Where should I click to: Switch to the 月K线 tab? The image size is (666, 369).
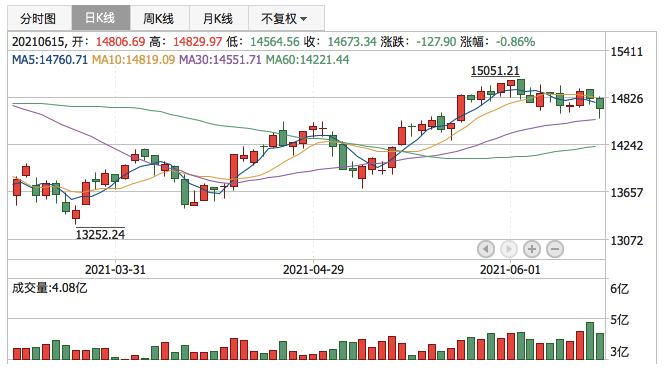[218, 18]
